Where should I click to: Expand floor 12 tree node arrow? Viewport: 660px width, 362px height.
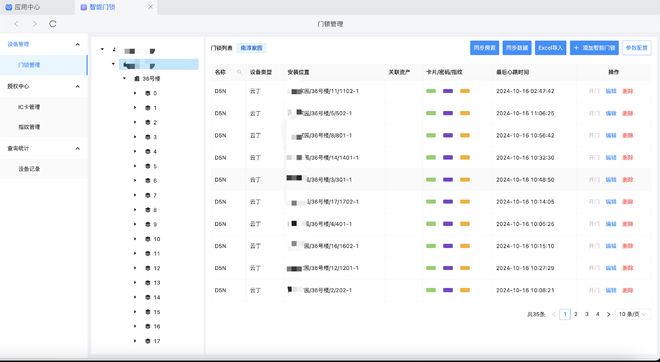tap(135, 268)
